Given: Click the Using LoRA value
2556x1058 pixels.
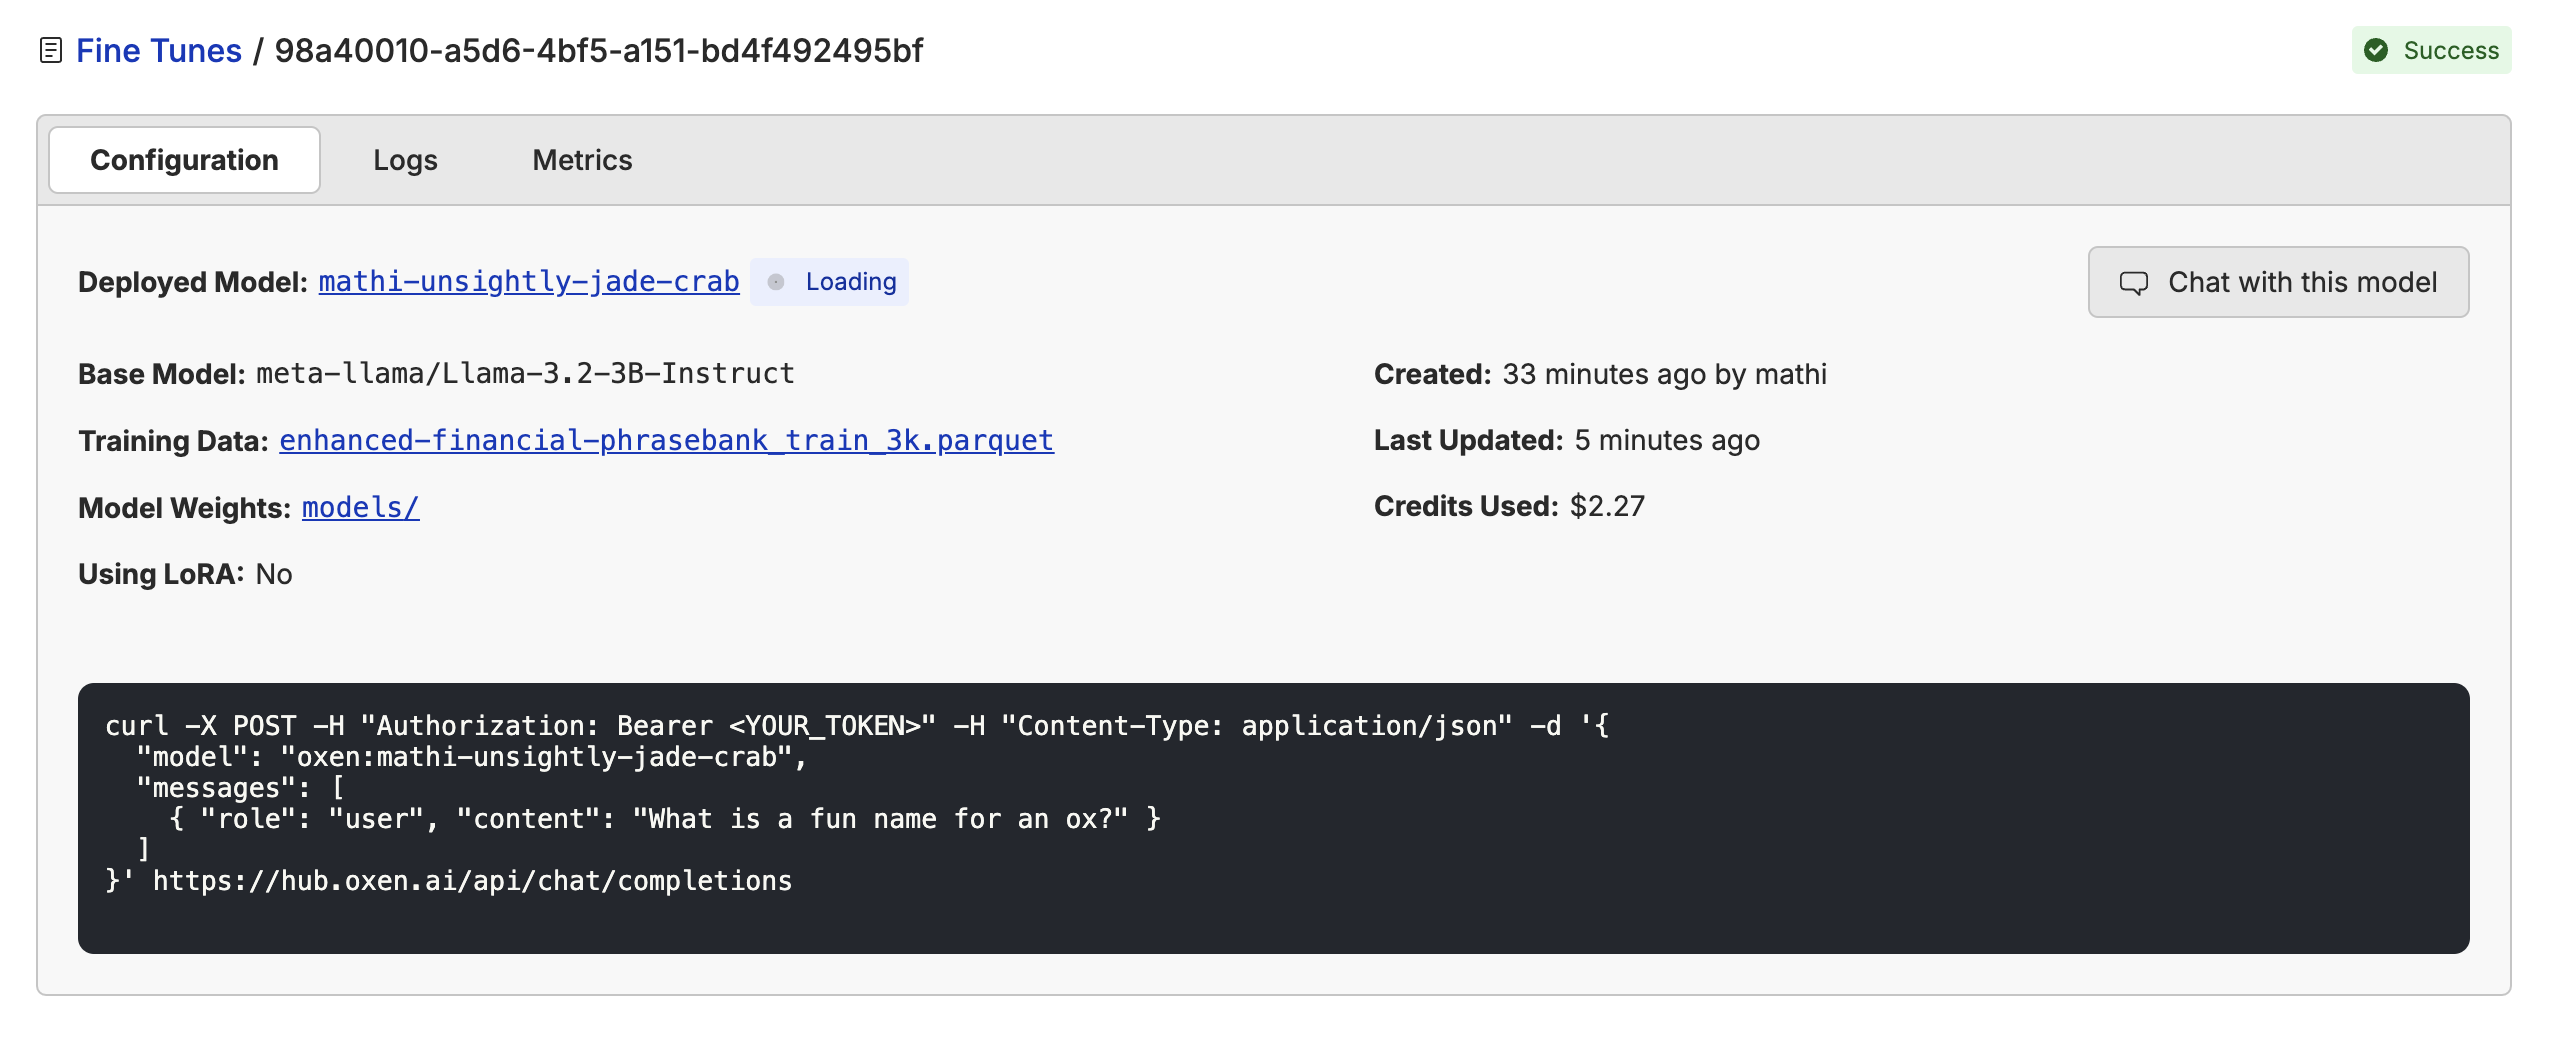Looking at the screenshot, I should (x=274, y=573).
